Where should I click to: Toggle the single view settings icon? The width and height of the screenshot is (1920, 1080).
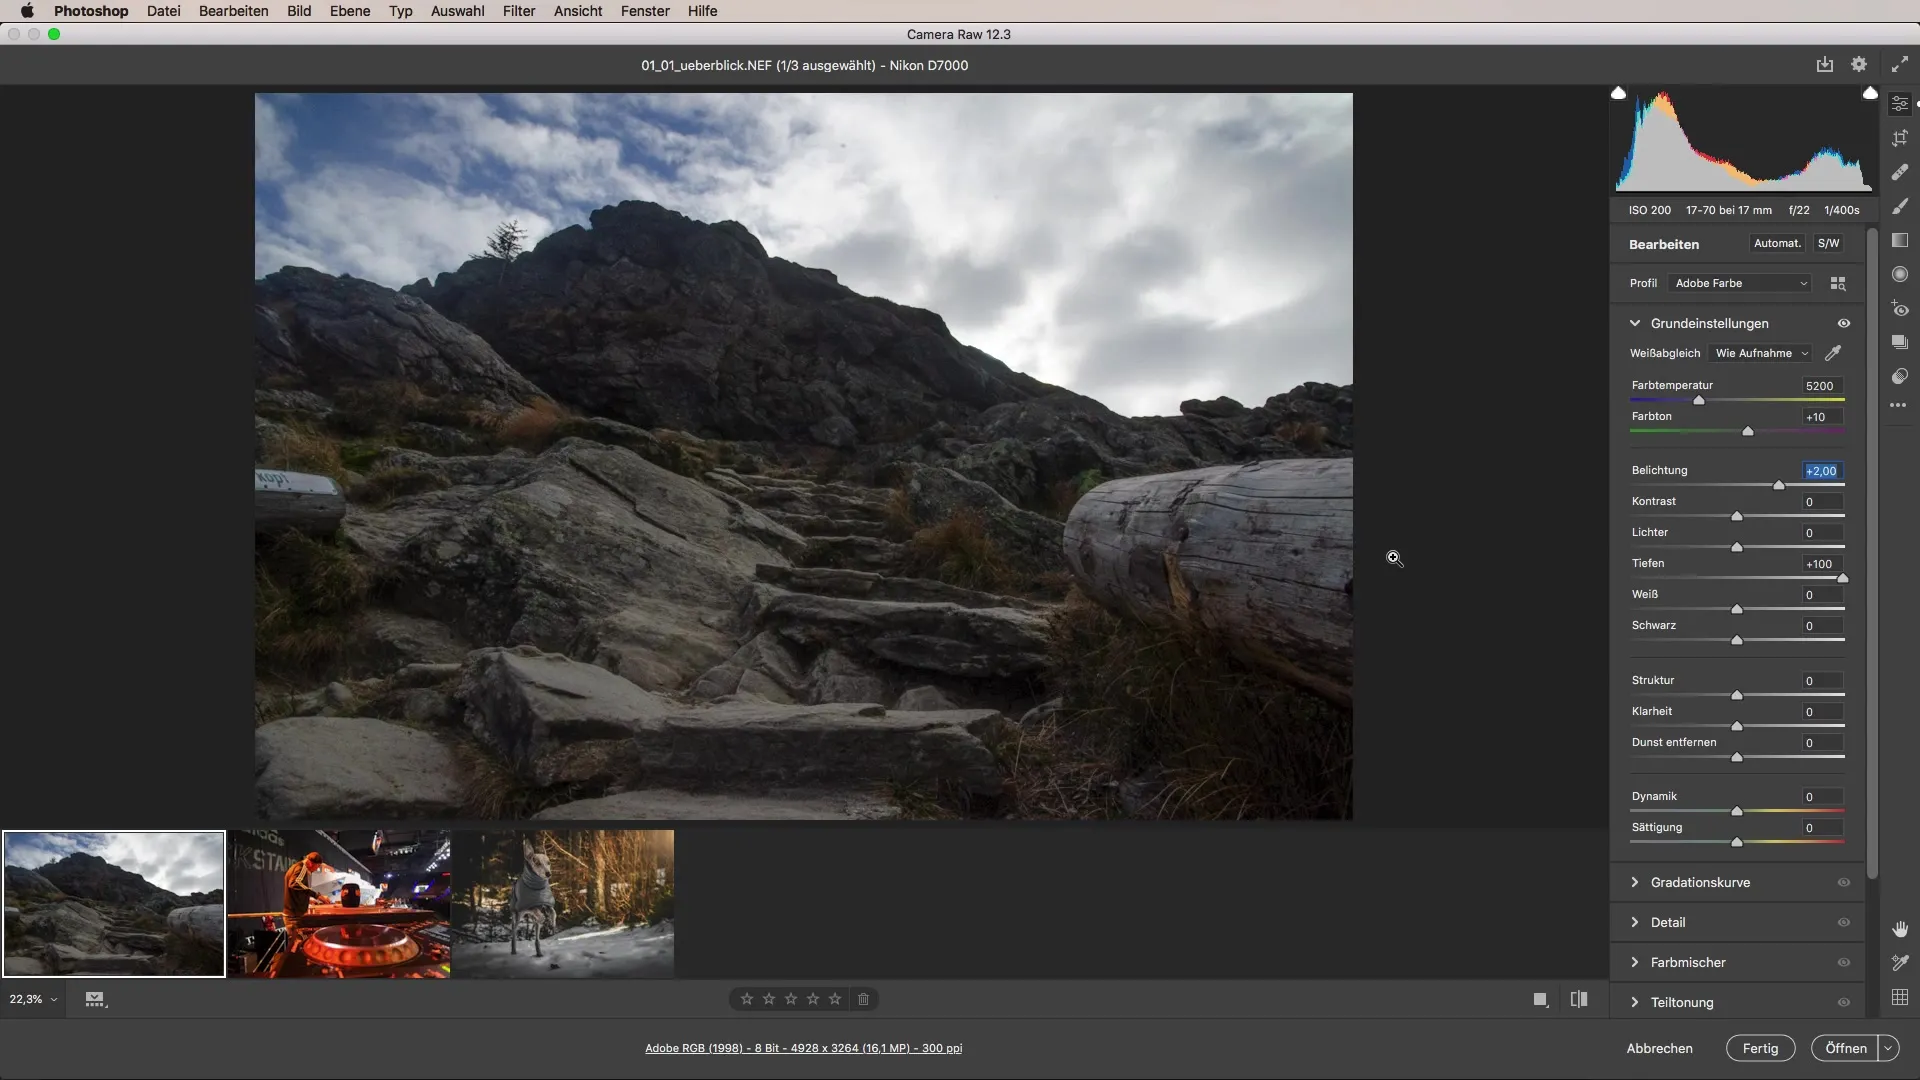pyautogui.click(x=1541, y=1000)
